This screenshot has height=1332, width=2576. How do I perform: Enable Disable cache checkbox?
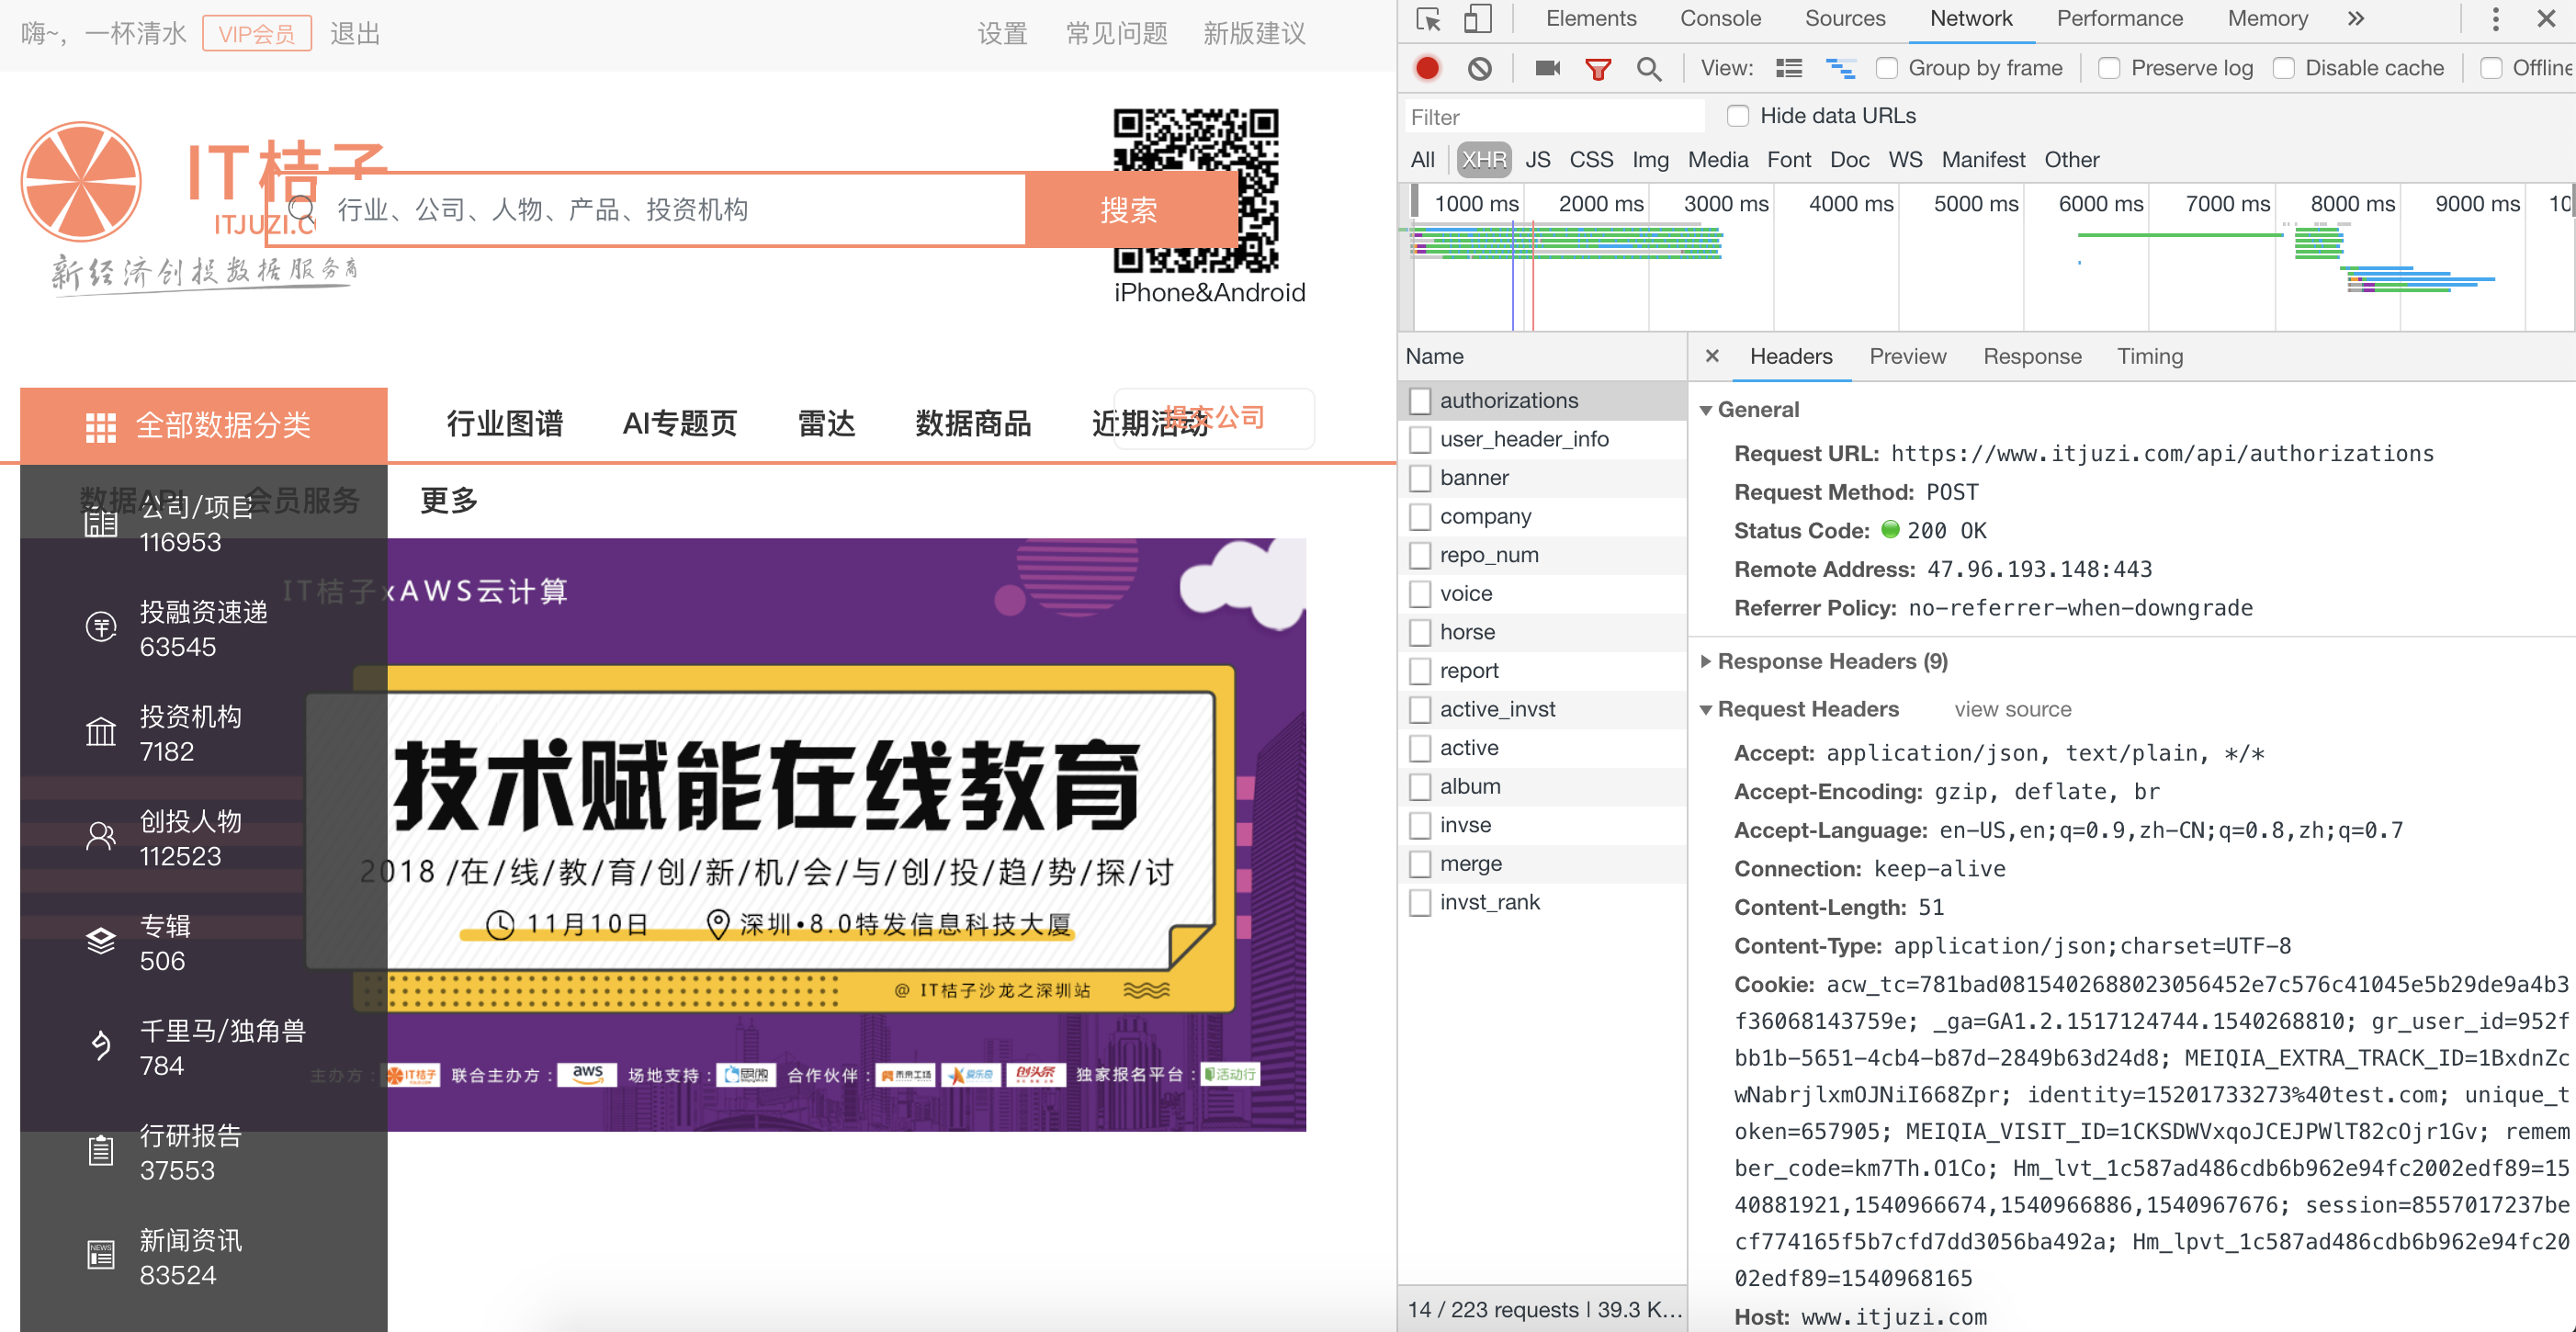[2283, 68]
